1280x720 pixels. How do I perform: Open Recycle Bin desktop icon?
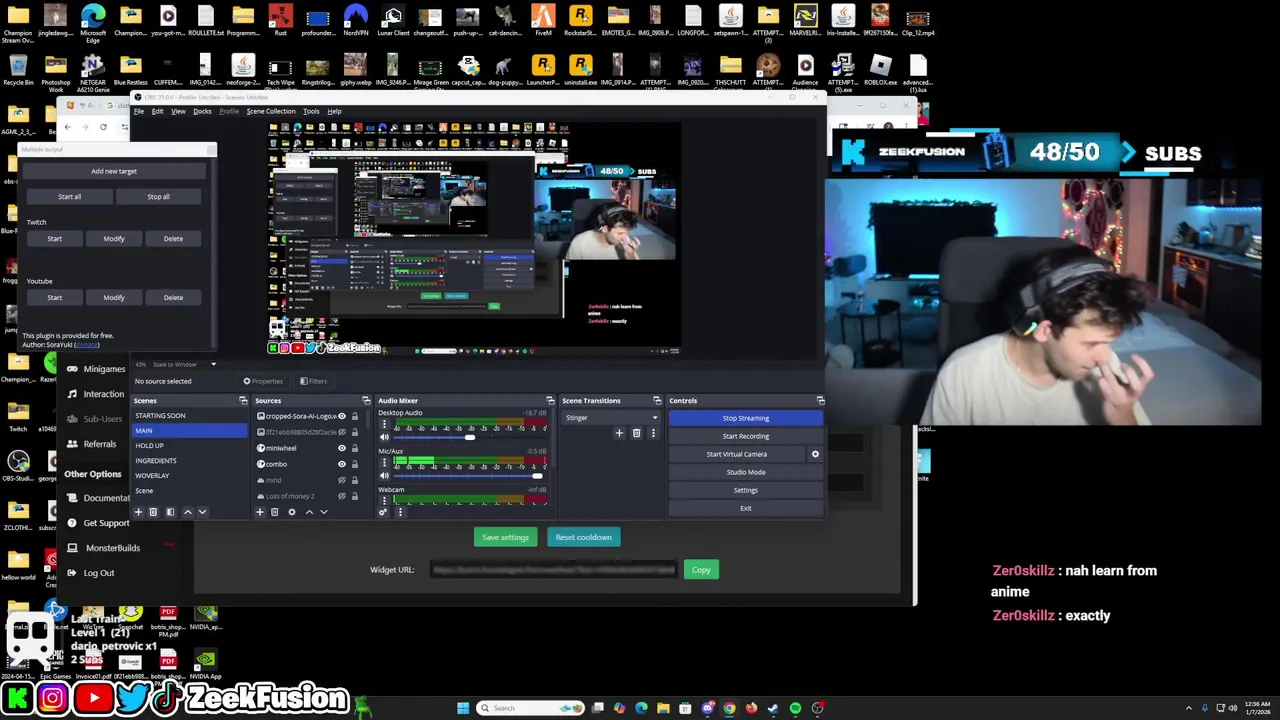click(18, 70)
